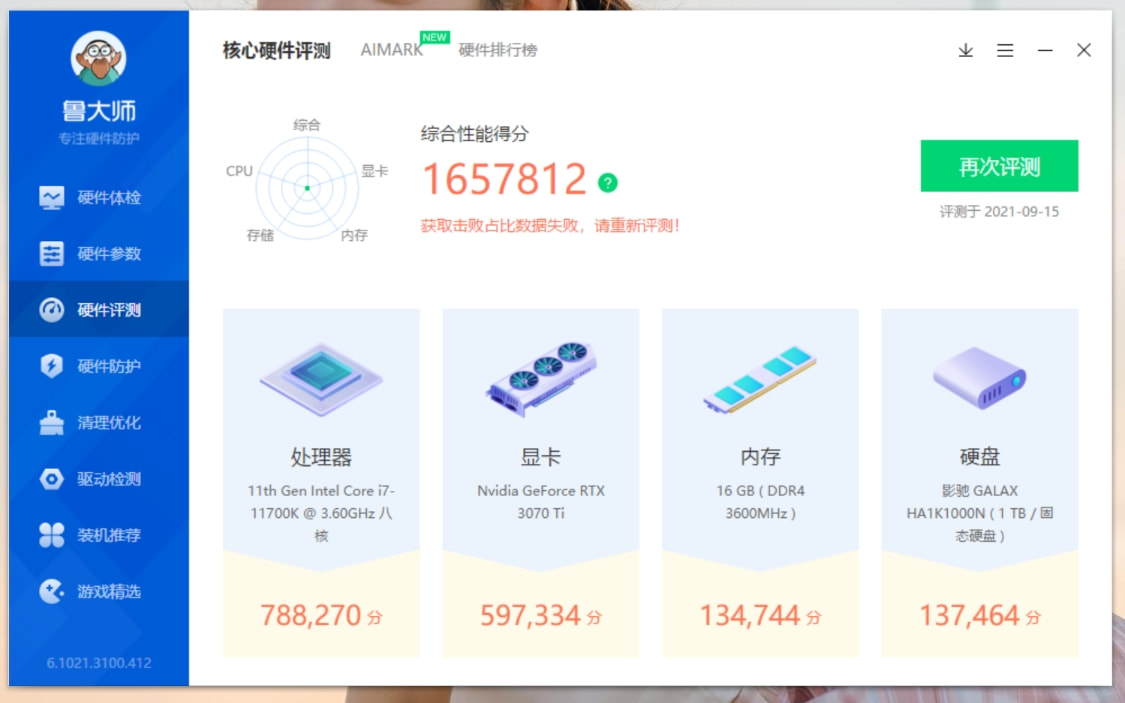Switch to the AIMARK tab
1125x703 pixels.
click(390, 50)
